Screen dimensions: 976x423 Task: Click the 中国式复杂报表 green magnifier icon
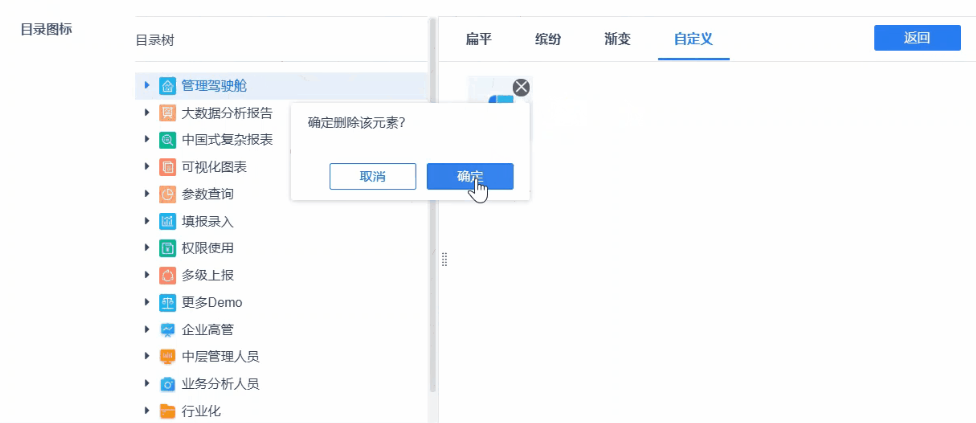pos(167,140)
